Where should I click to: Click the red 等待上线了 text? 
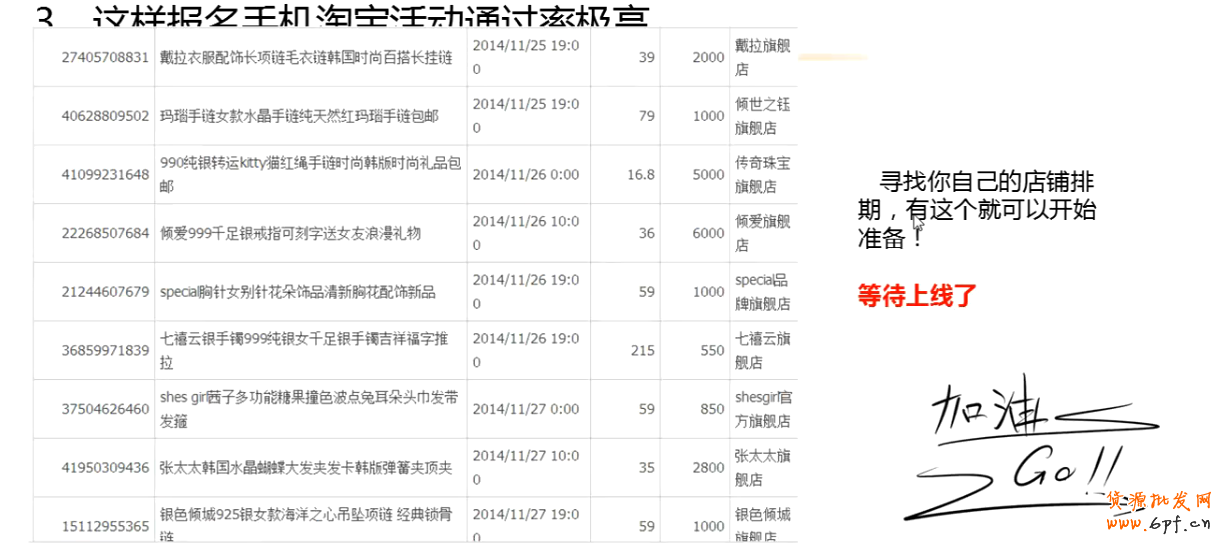pyautogui.click(x=917, y=296)
